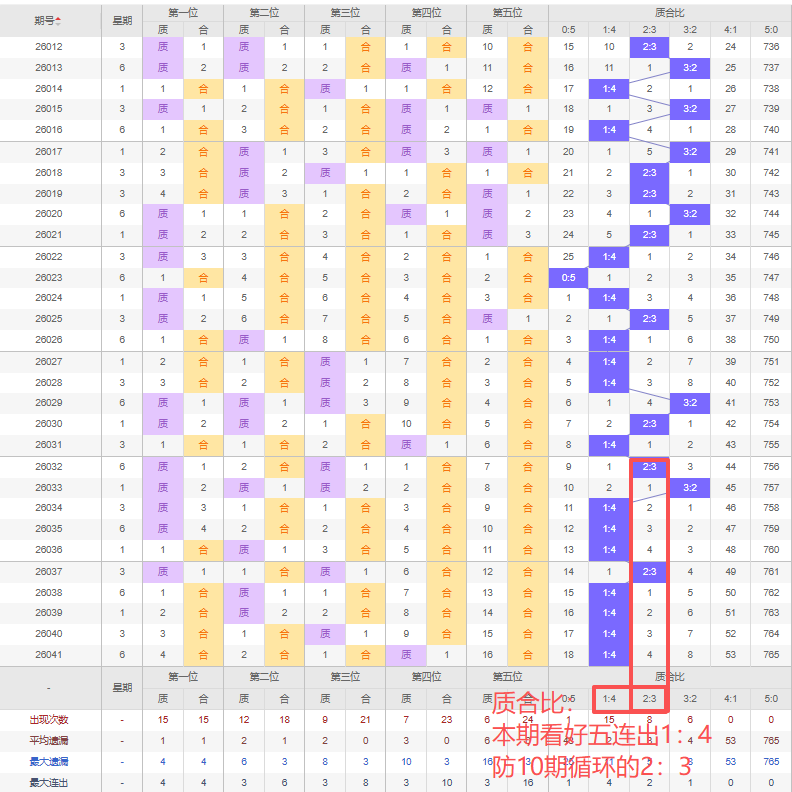Select the 星期 header beside the 期号 header
This screenshot has height=792, width=792.
[122, 21]
